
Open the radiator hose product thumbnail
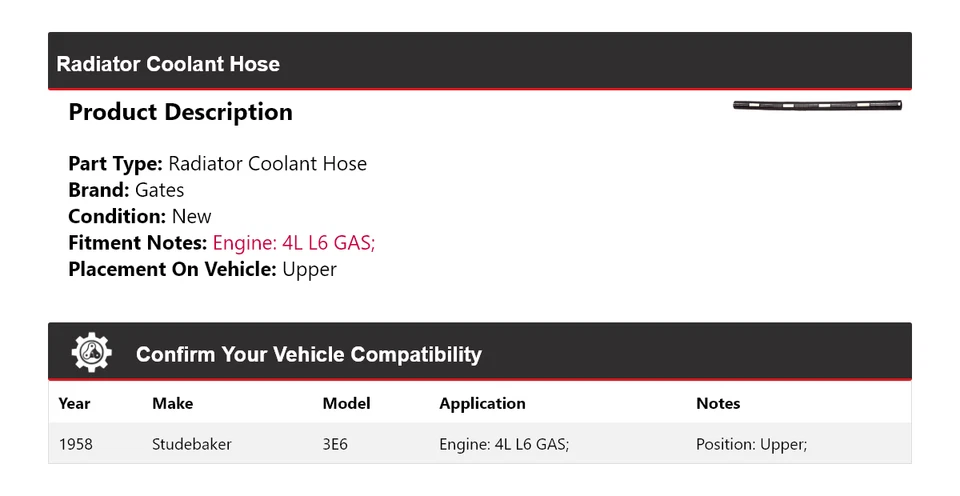click(817, 105)
